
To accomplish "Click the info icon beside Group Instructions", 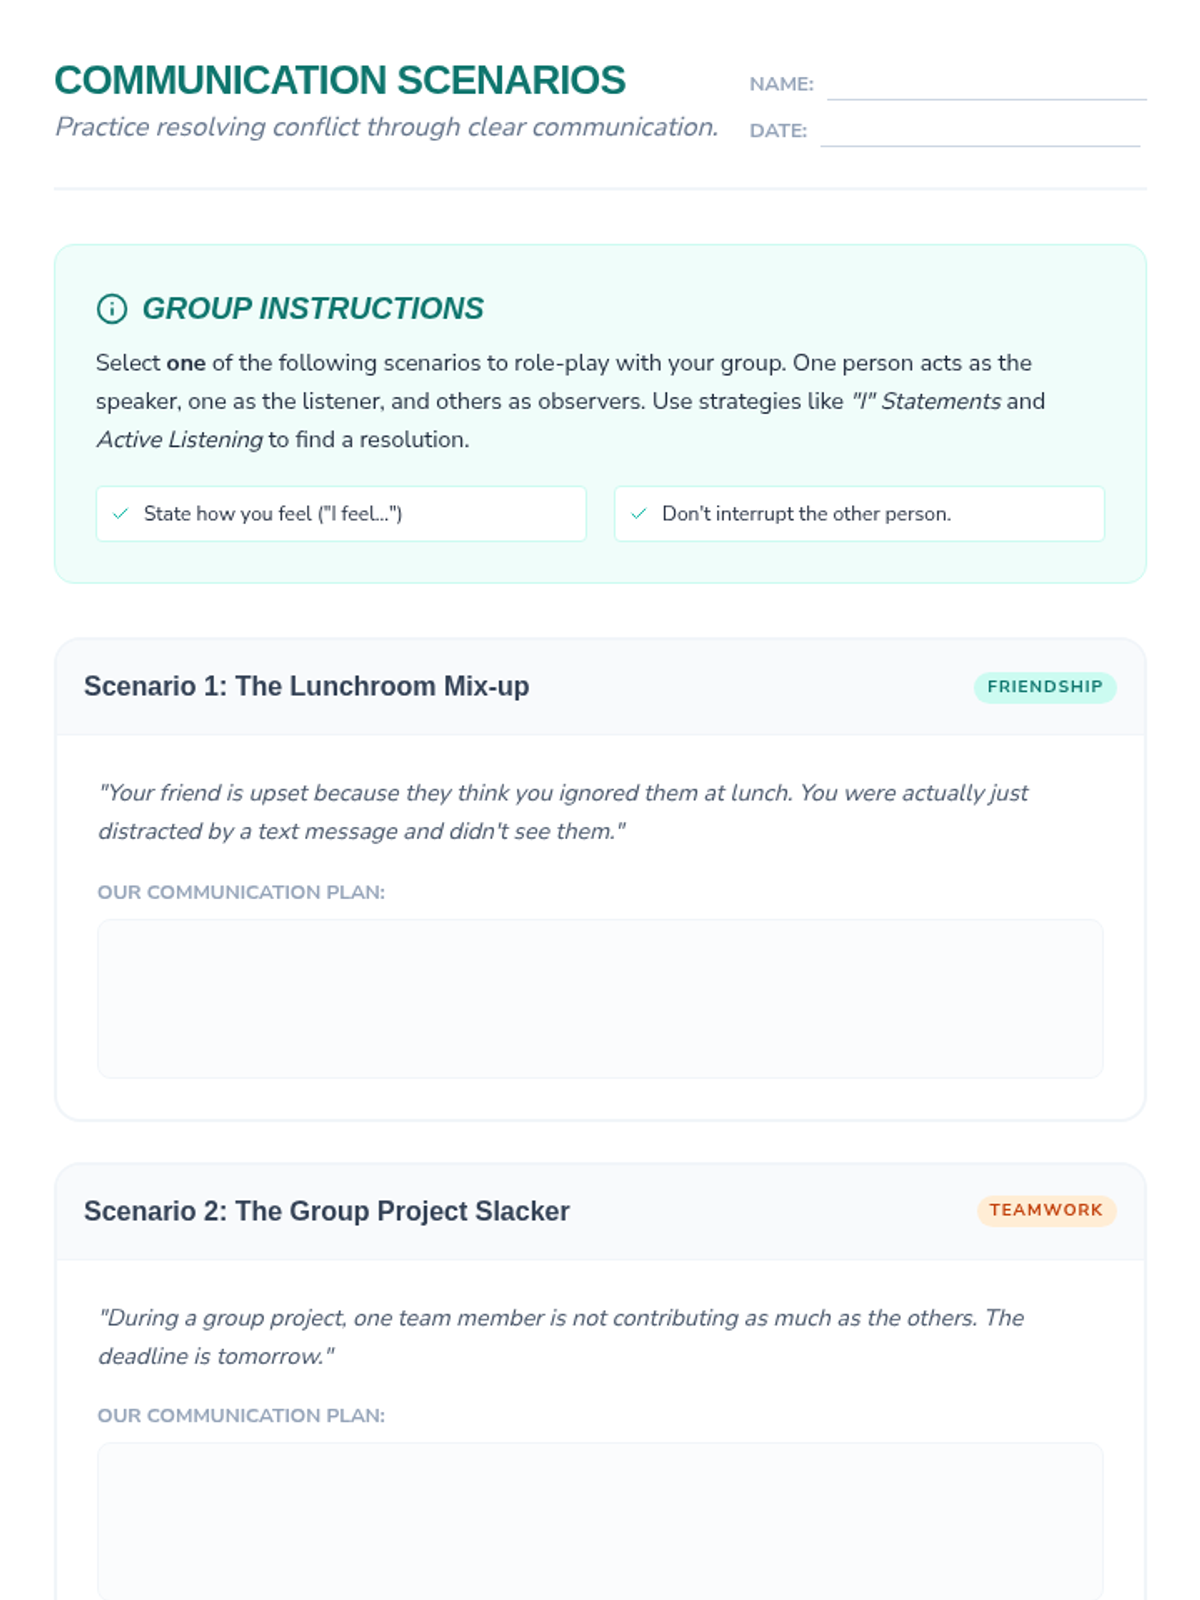I will tap(112, 309).
